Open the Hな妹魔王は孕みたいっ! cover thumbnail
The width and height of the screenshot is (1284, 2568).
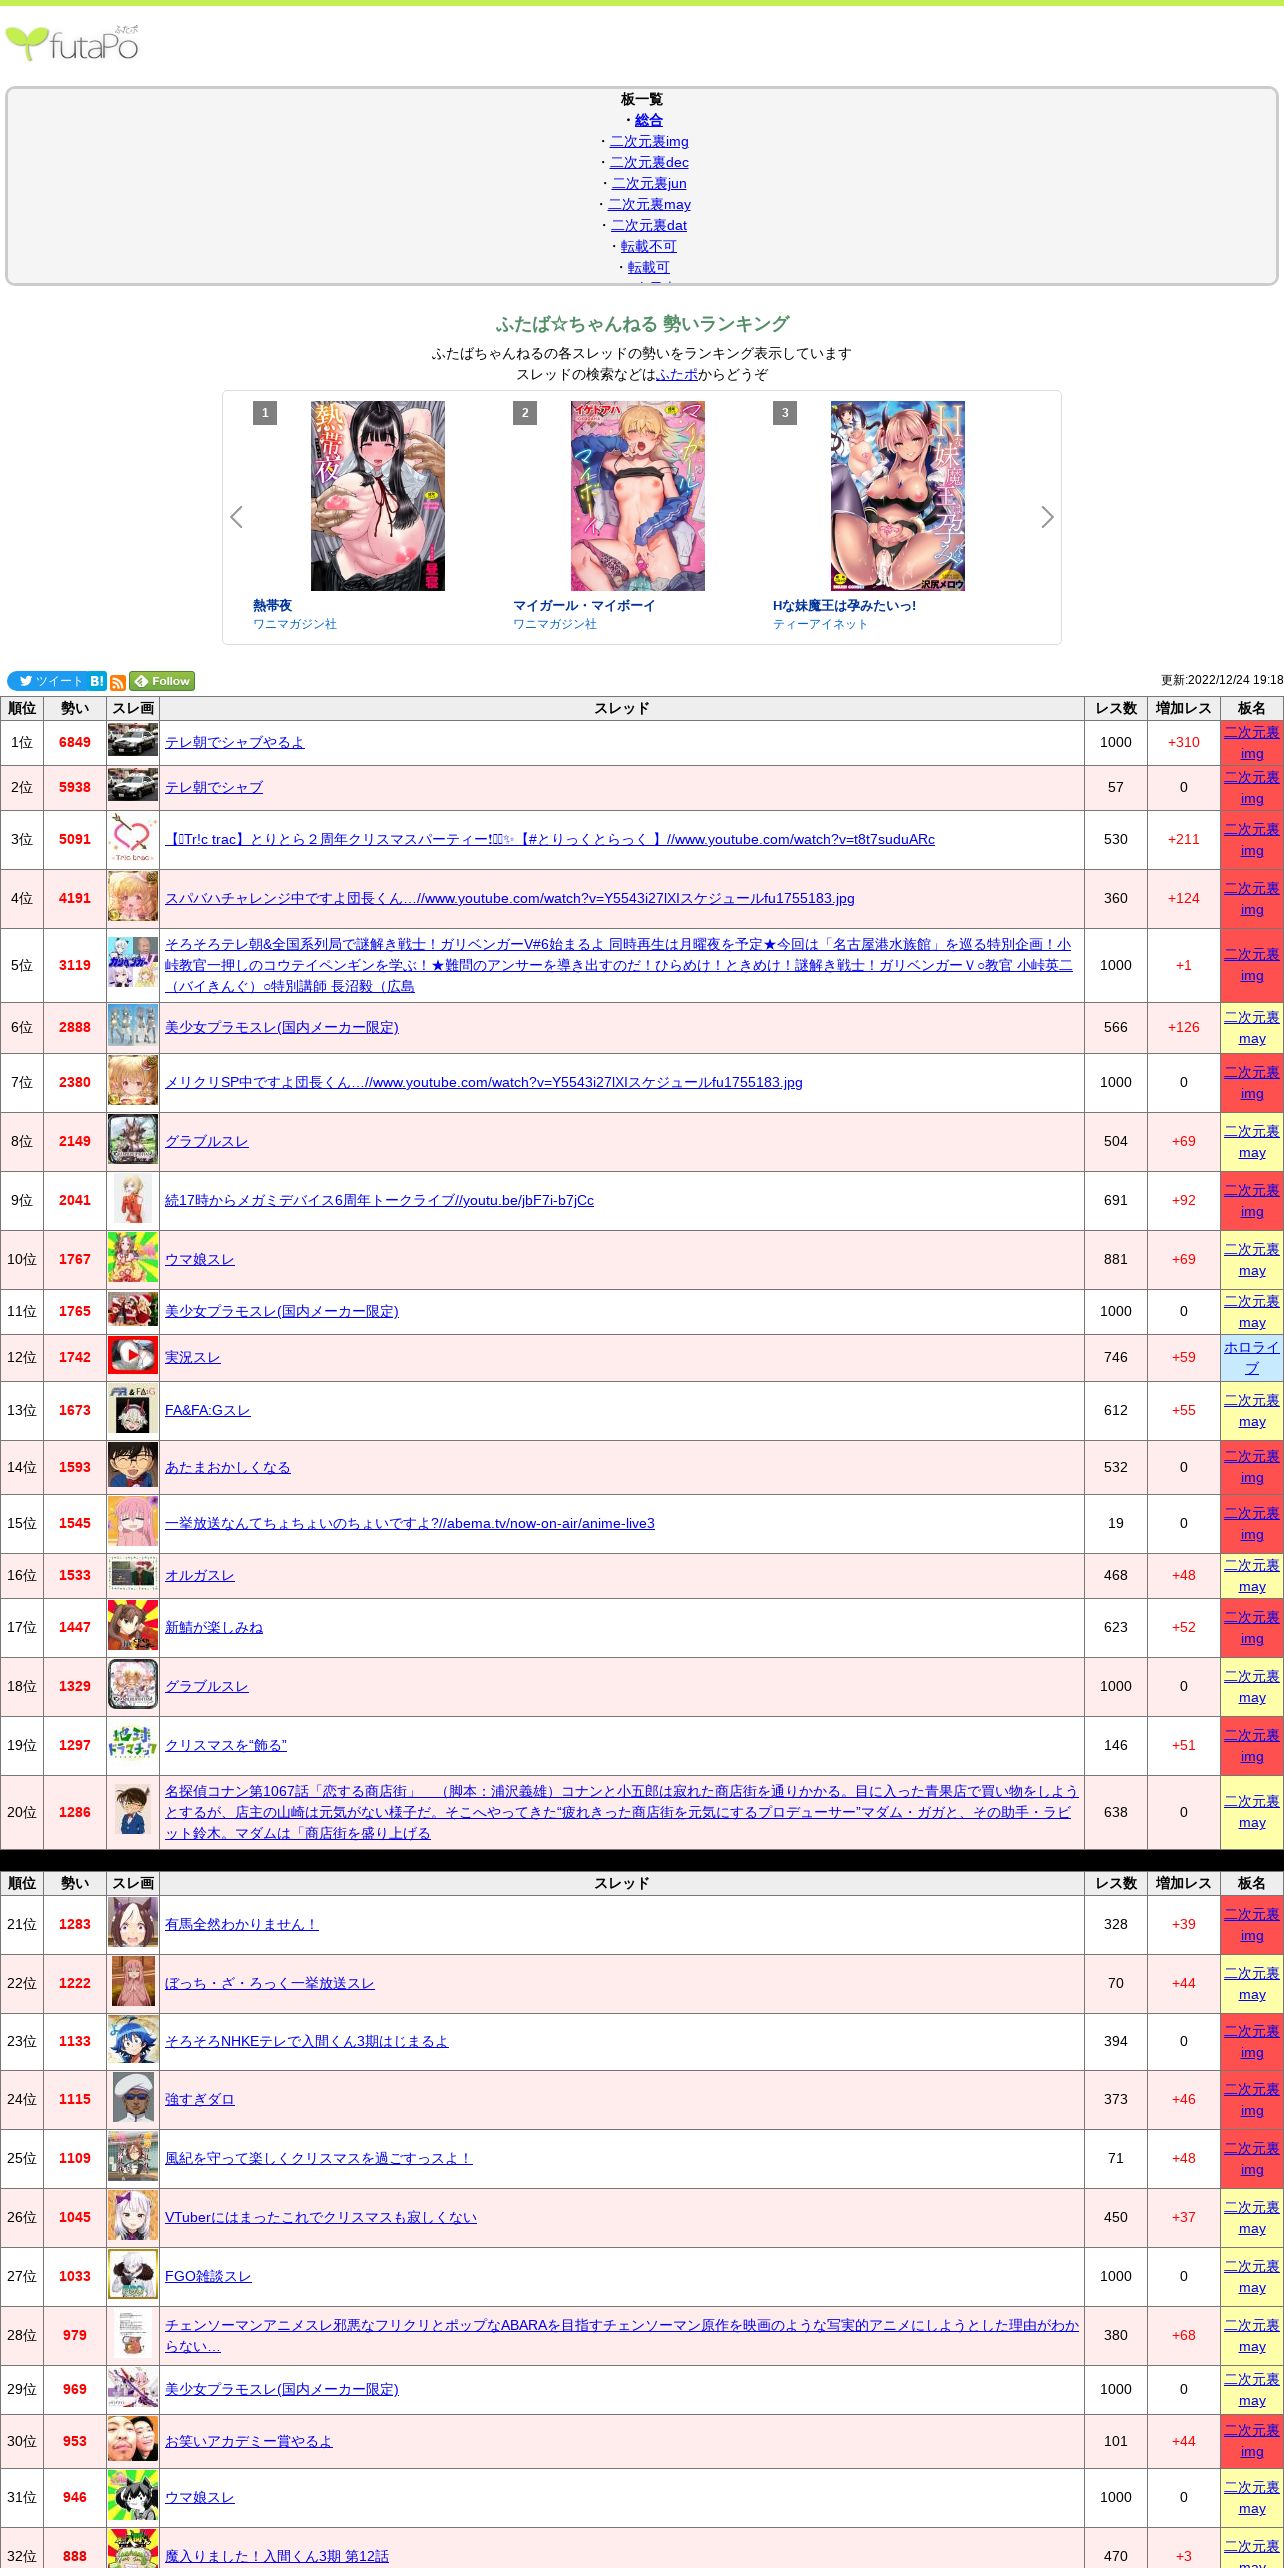tap(898, 496)
